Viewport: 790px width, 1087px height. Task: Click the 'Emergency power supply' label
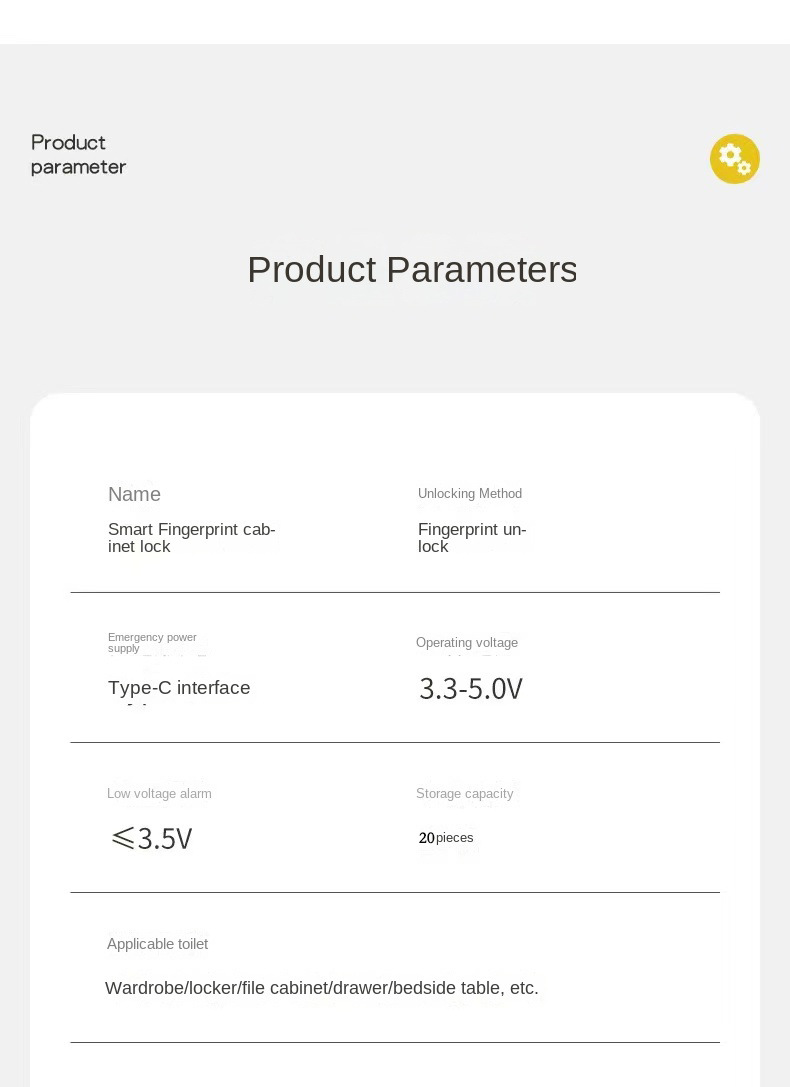[152, 642]
